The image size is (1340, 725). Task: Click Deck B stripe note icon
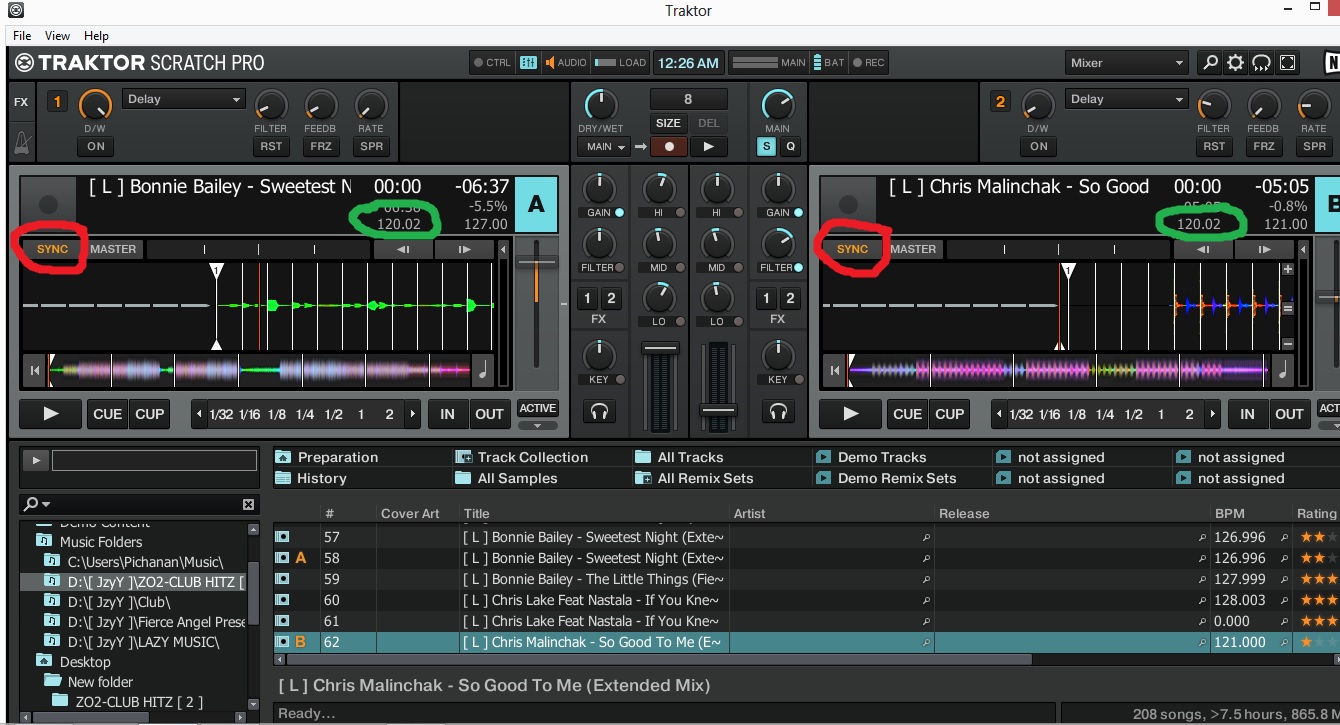pos(1282,370)
